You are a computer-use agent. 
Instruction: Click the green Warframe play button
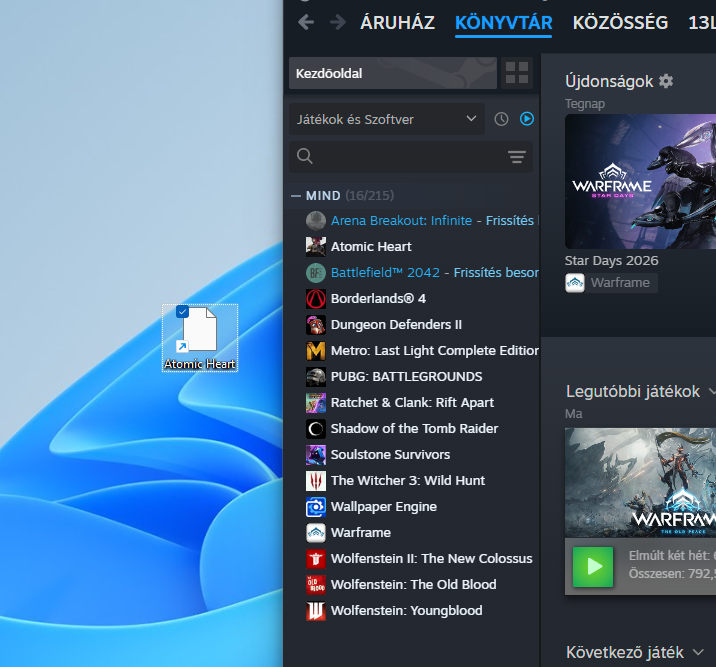pyautogui.click(x=593, y=567)
